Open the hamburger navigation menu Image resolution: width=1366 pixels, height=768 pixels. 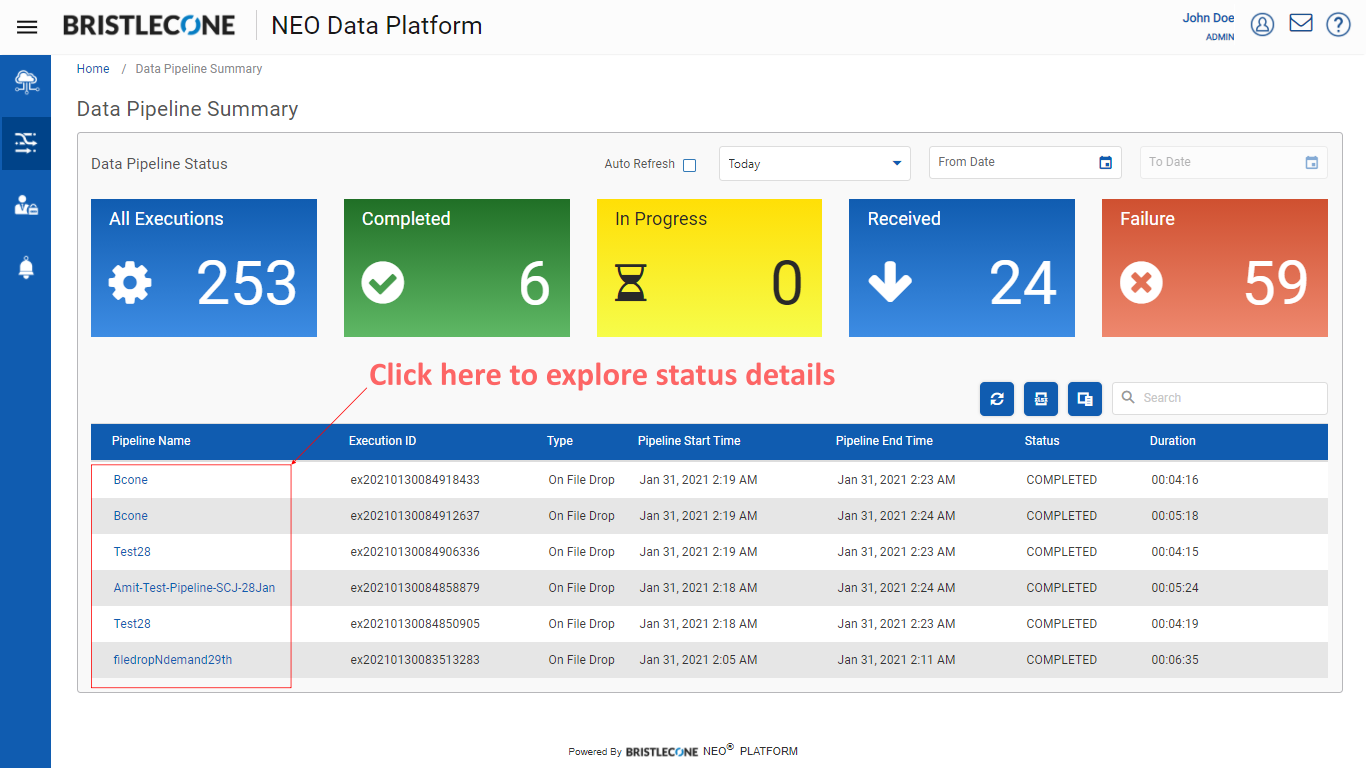click(x=27, y=27)
